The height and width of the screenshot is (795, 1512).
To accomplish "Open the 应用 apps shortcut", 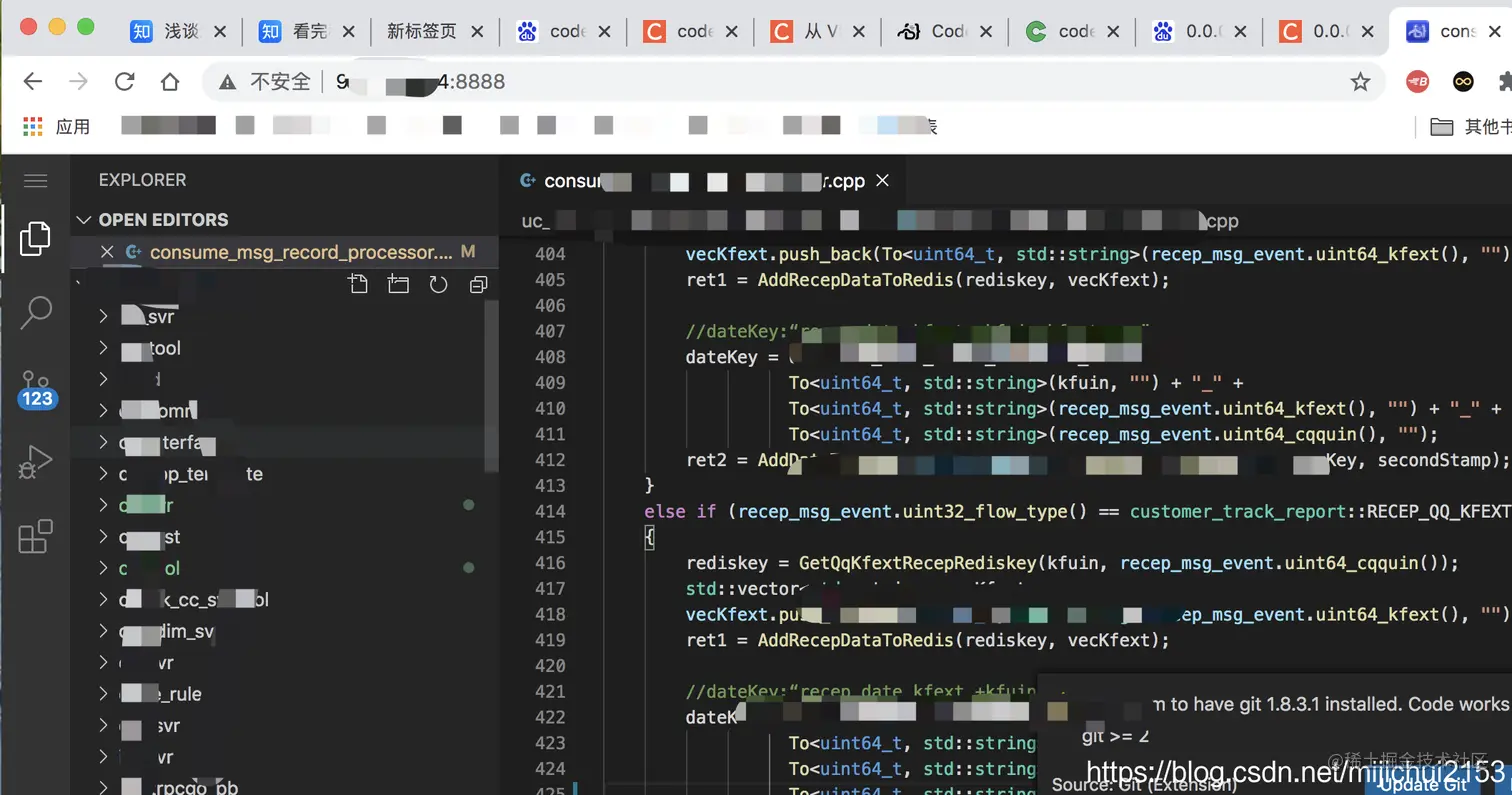I will tap(57, 126).
